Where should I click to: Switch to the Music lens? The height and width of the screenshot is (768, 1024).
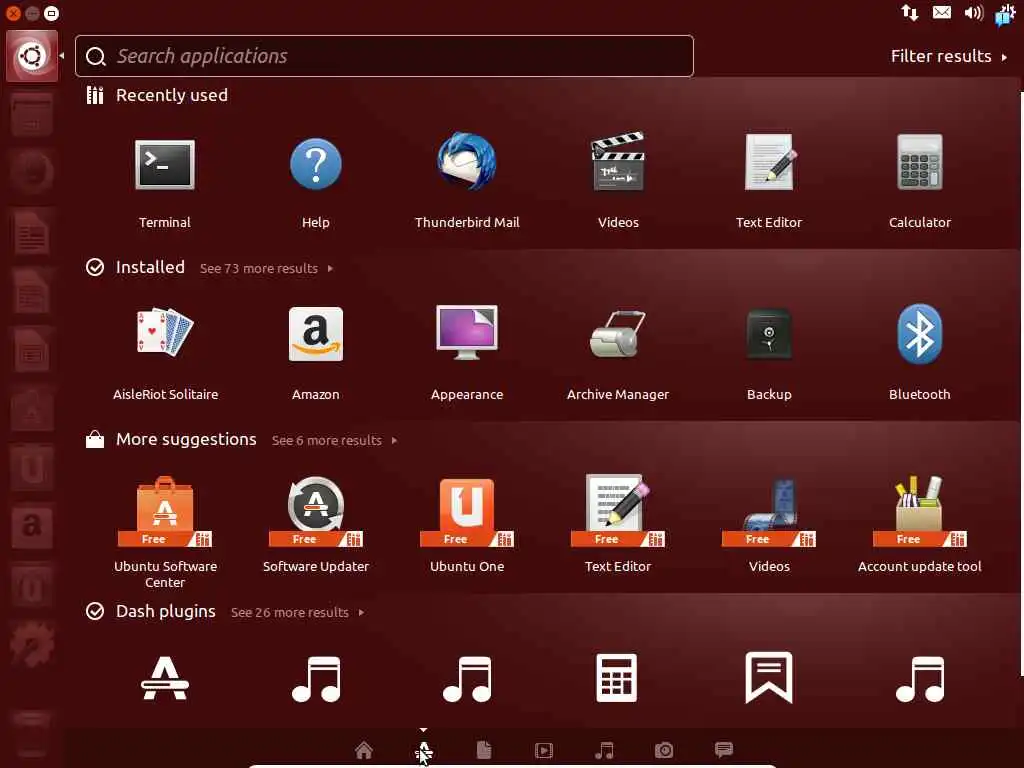(604, 750)
